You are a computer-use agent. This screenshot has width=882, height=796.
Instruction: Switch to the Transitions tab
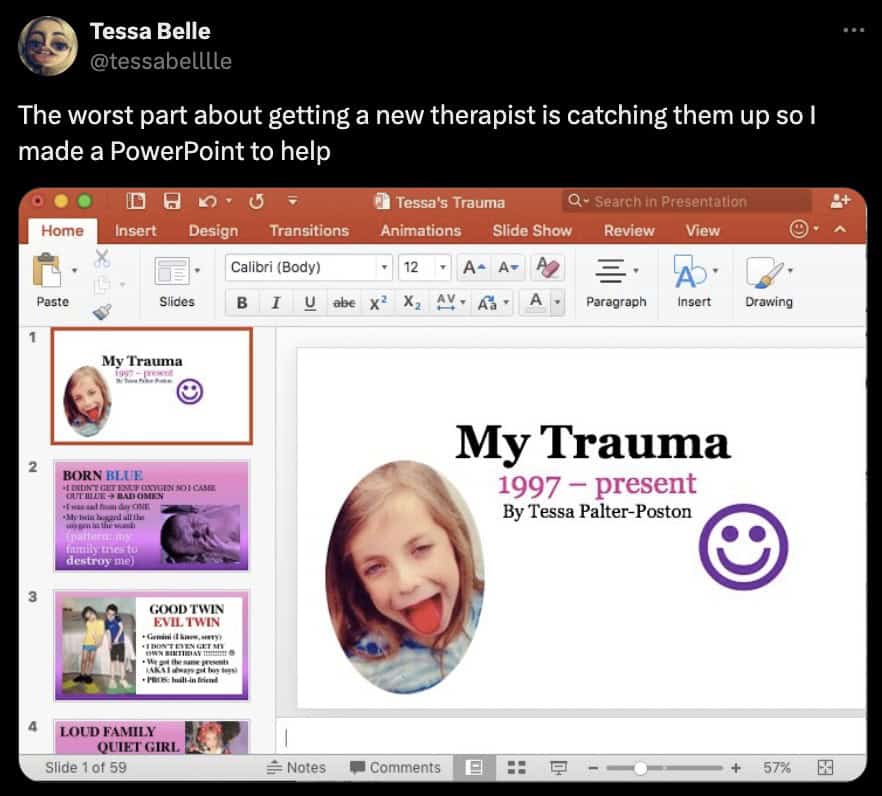point(309,230)
